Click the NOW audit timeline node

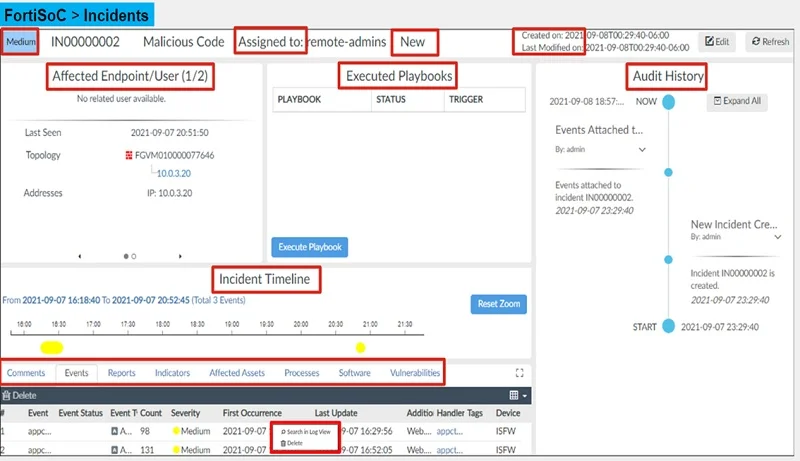(668, 101)
